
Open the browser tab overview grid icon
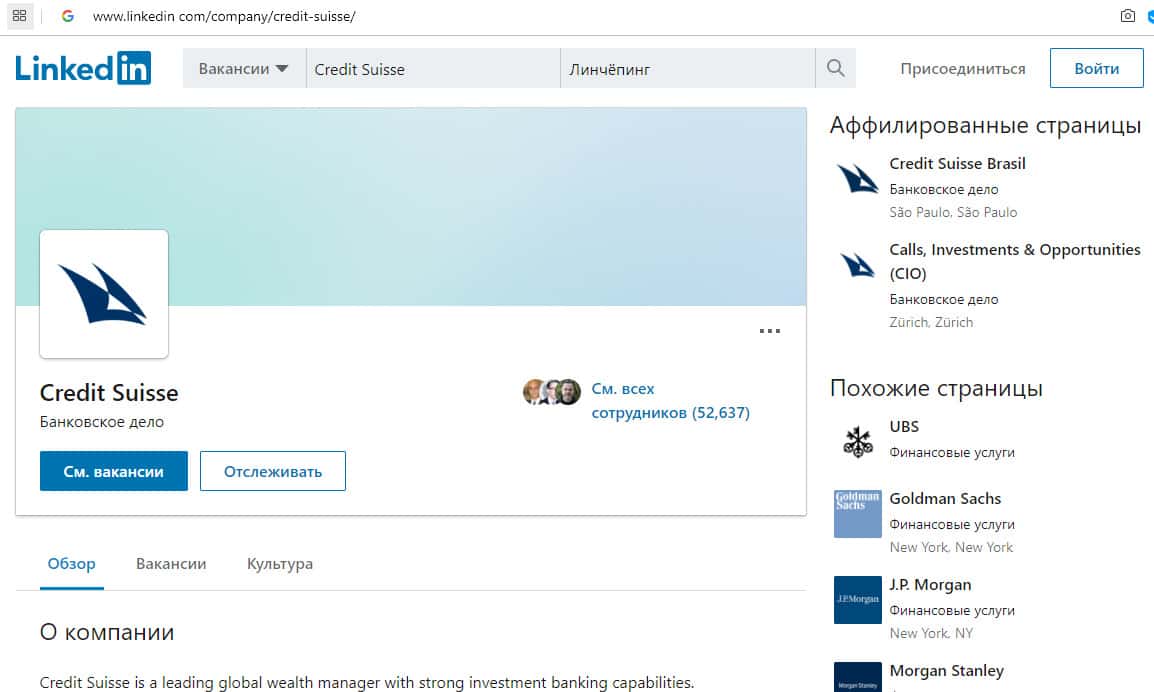pos(20,15)
